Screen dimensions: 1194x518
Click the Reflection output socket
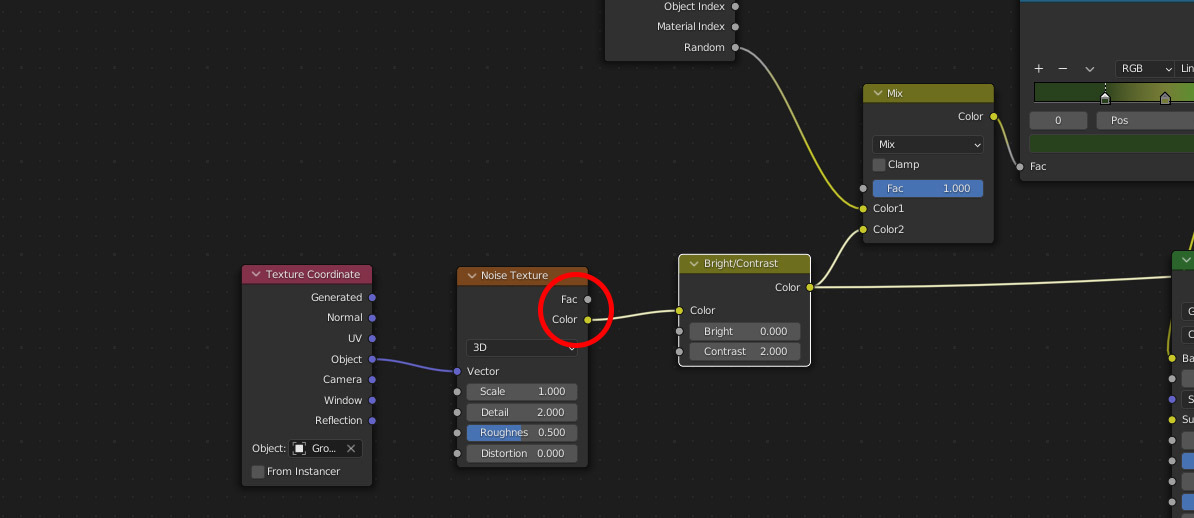(372, 420)
